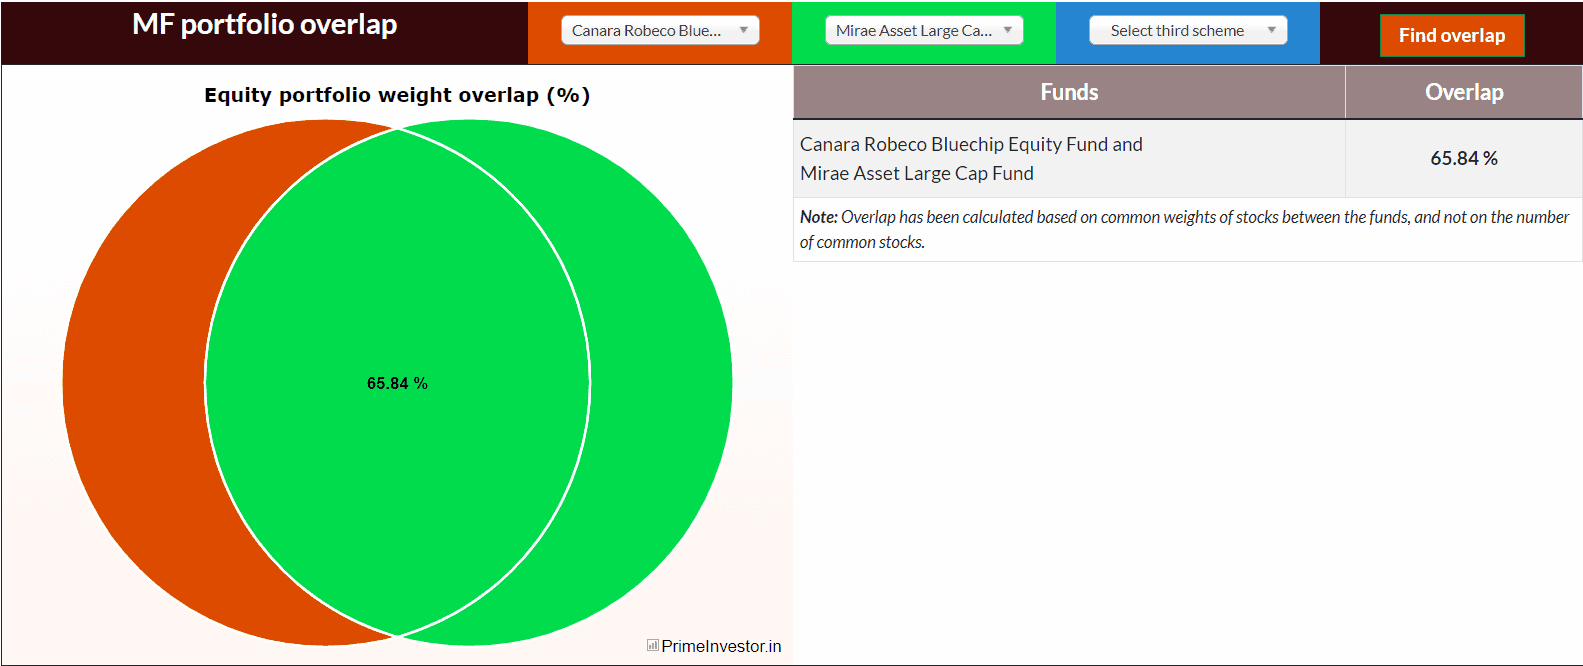Click the 65.84 % label inside the Venn diagram
The image size is (1583, 666).
[397, 383]
